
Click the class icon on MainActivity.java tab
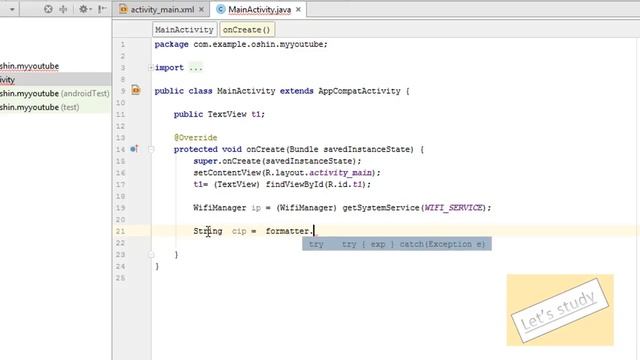(221, 9)
